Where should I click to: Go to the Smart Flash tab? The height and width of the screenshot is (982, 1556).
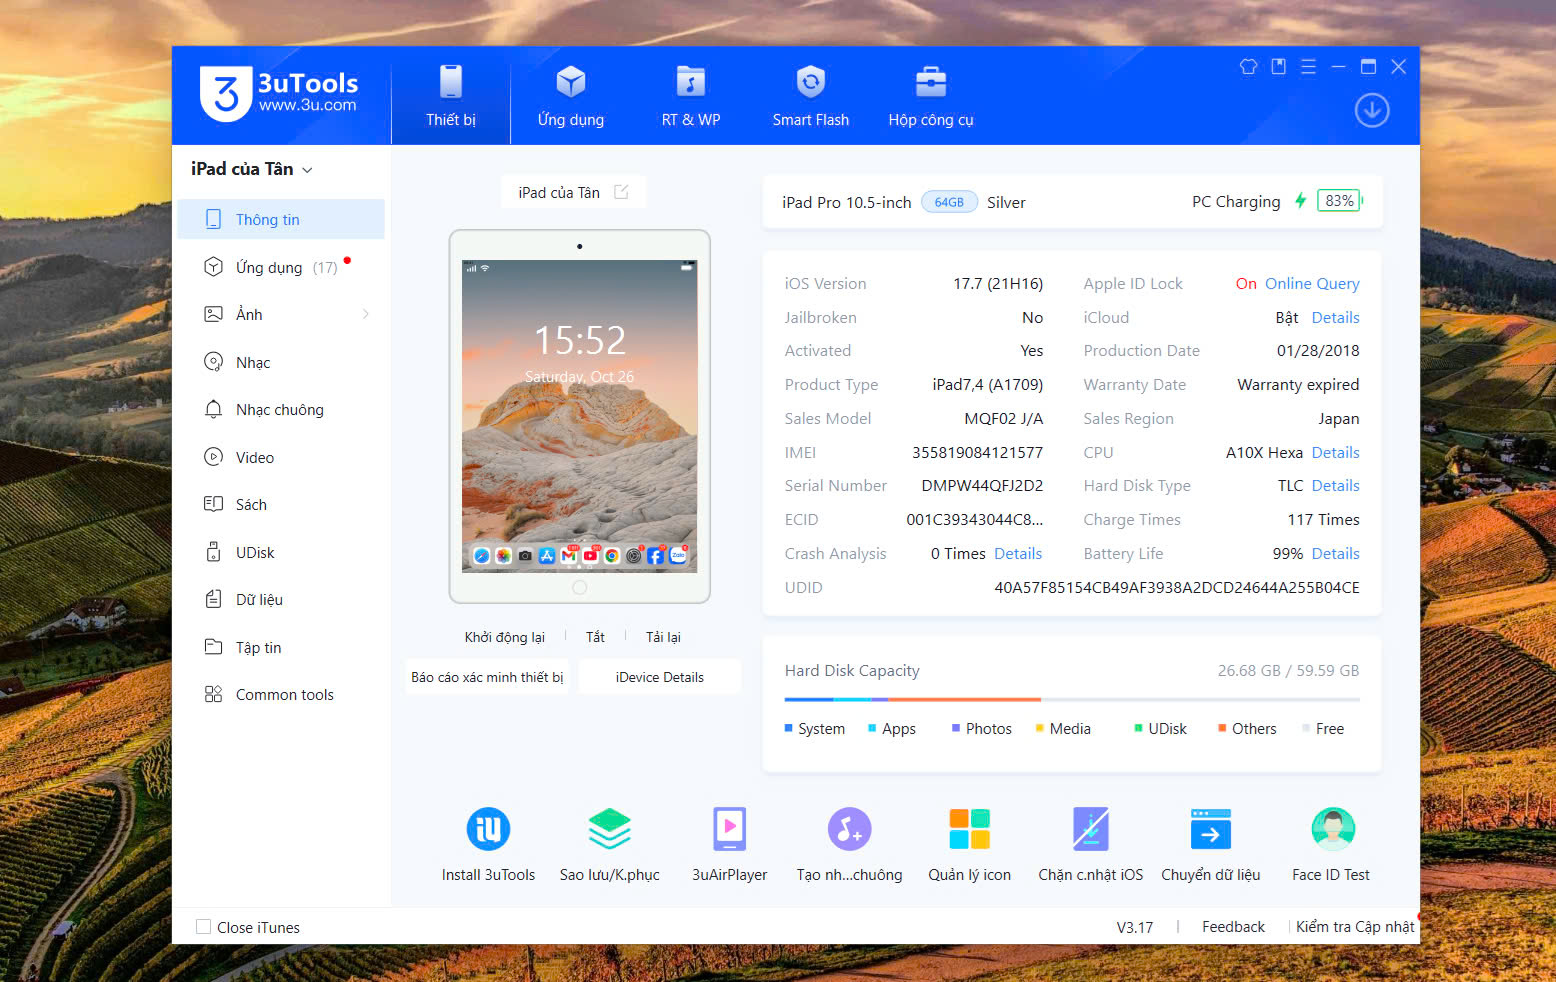pyautogui.click(x=811, y=96)
